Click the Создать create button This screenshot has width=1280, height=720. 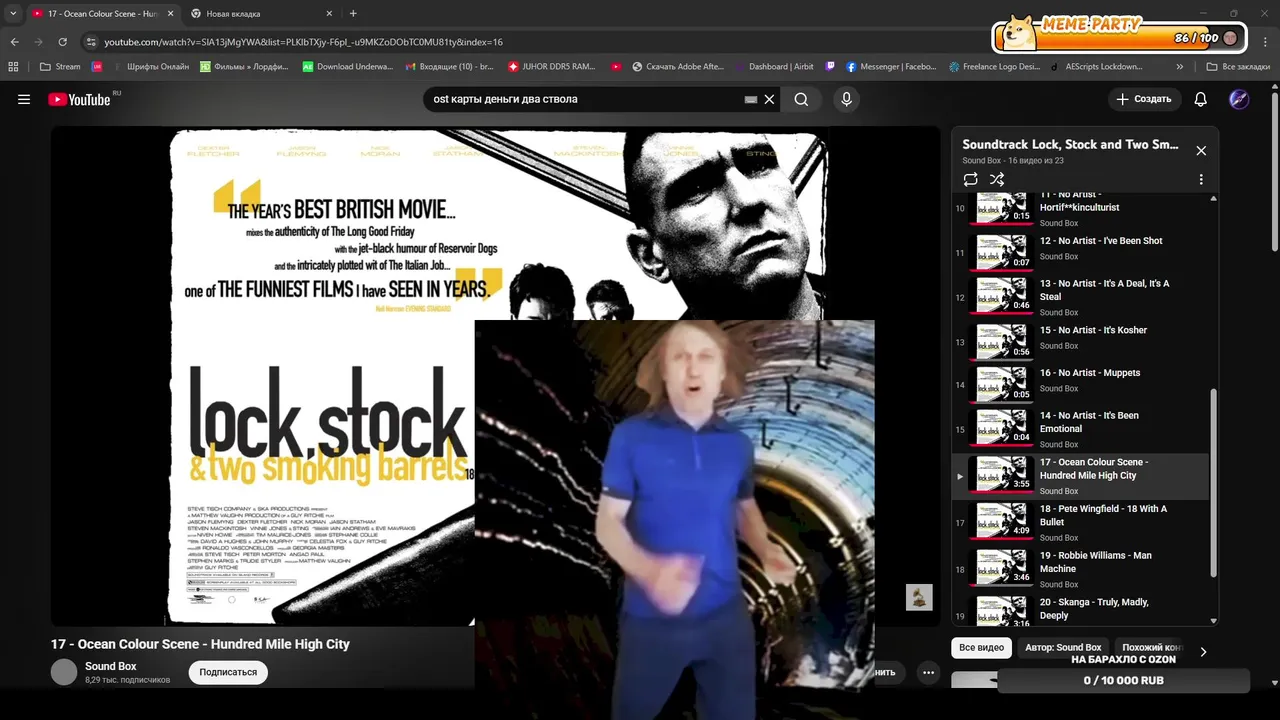[x=1144, y=99]
